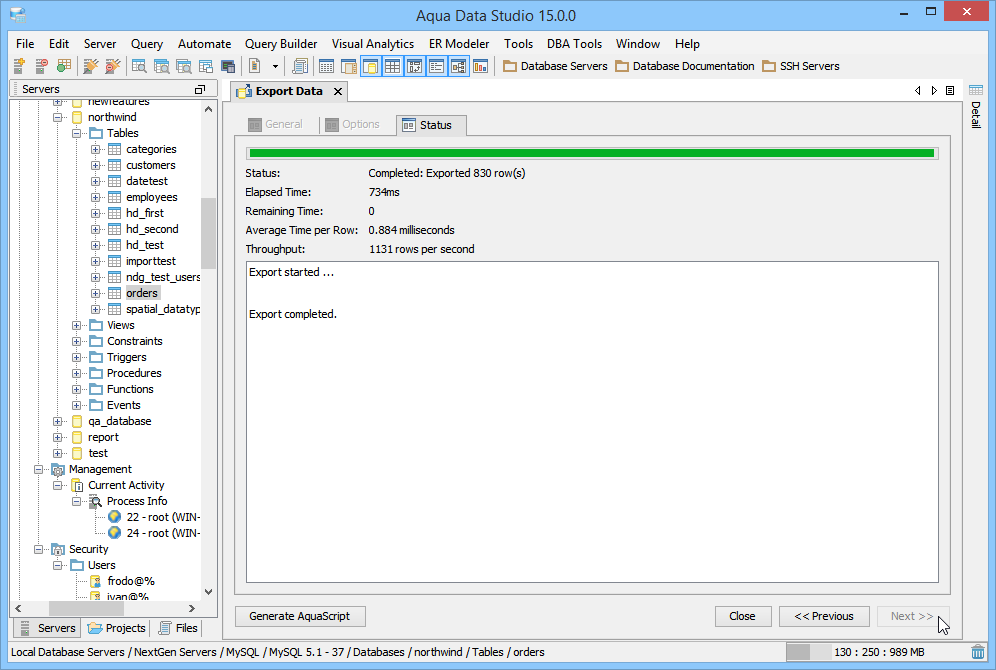
Task: Expand the Procedures folder
Action: point(76,373)
